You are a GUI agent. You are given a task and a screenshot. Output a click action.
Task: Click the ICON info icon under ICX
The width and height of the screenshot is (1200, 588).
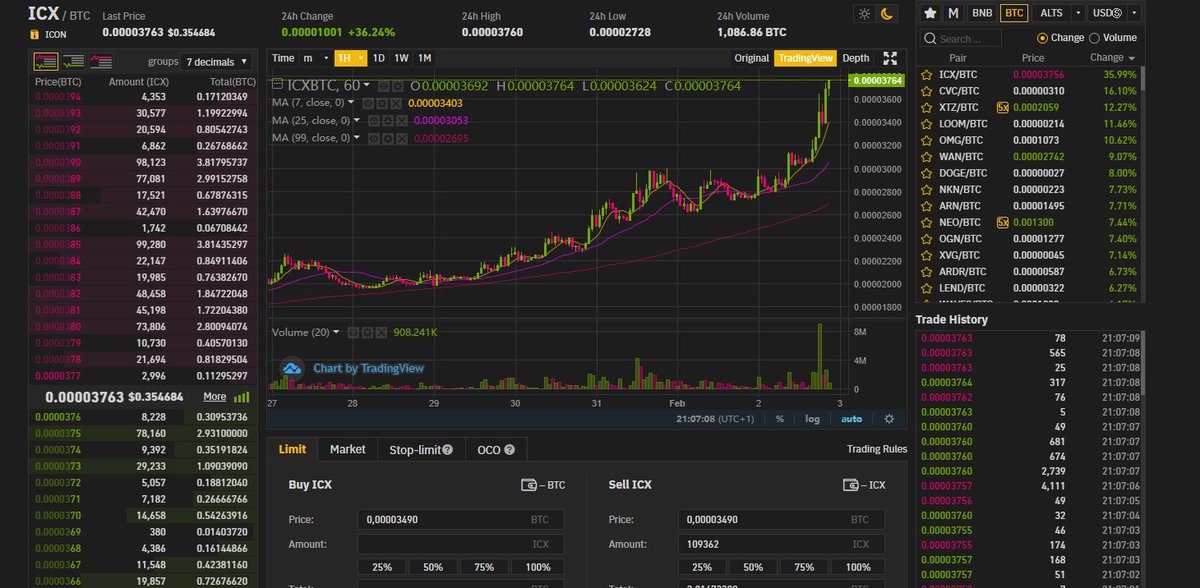click(35, 34)
